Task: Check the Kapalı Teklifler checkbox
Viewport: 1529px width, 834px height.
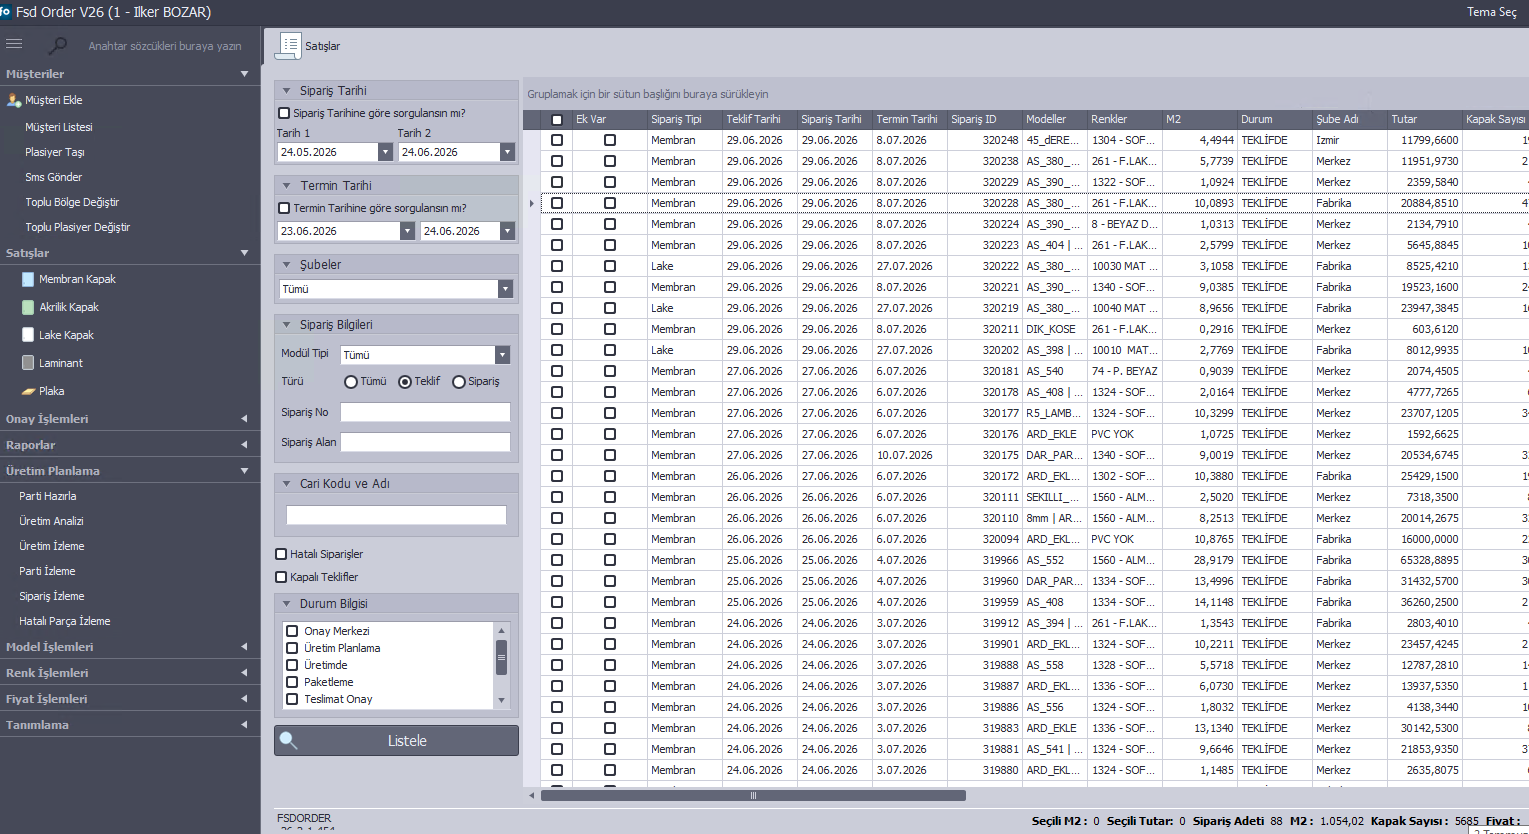Action: click(x=281, y=577)
